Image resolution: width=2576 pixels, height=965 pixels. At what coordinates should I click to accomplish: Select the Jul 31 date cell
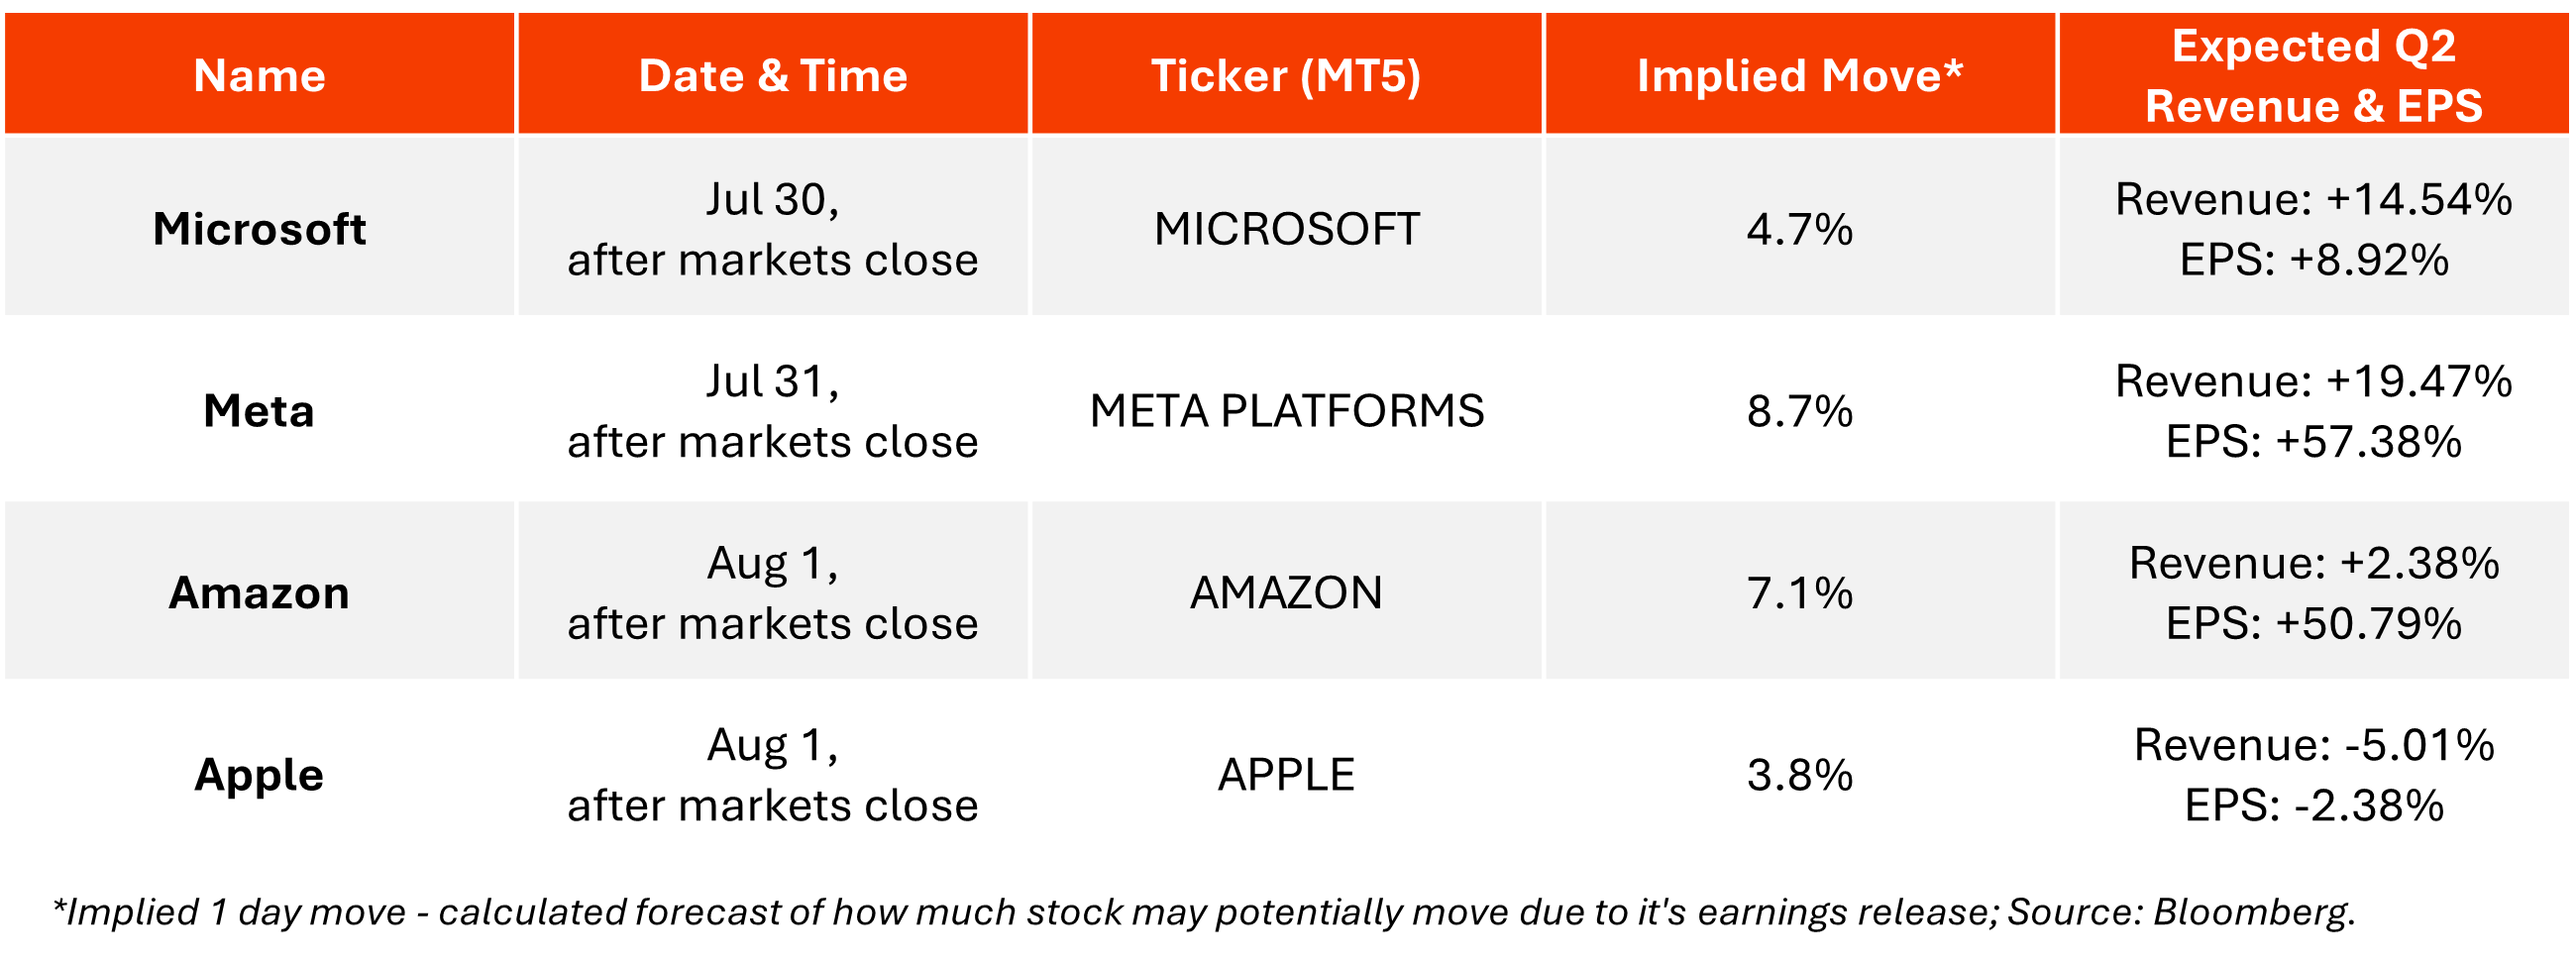(773, 411)
